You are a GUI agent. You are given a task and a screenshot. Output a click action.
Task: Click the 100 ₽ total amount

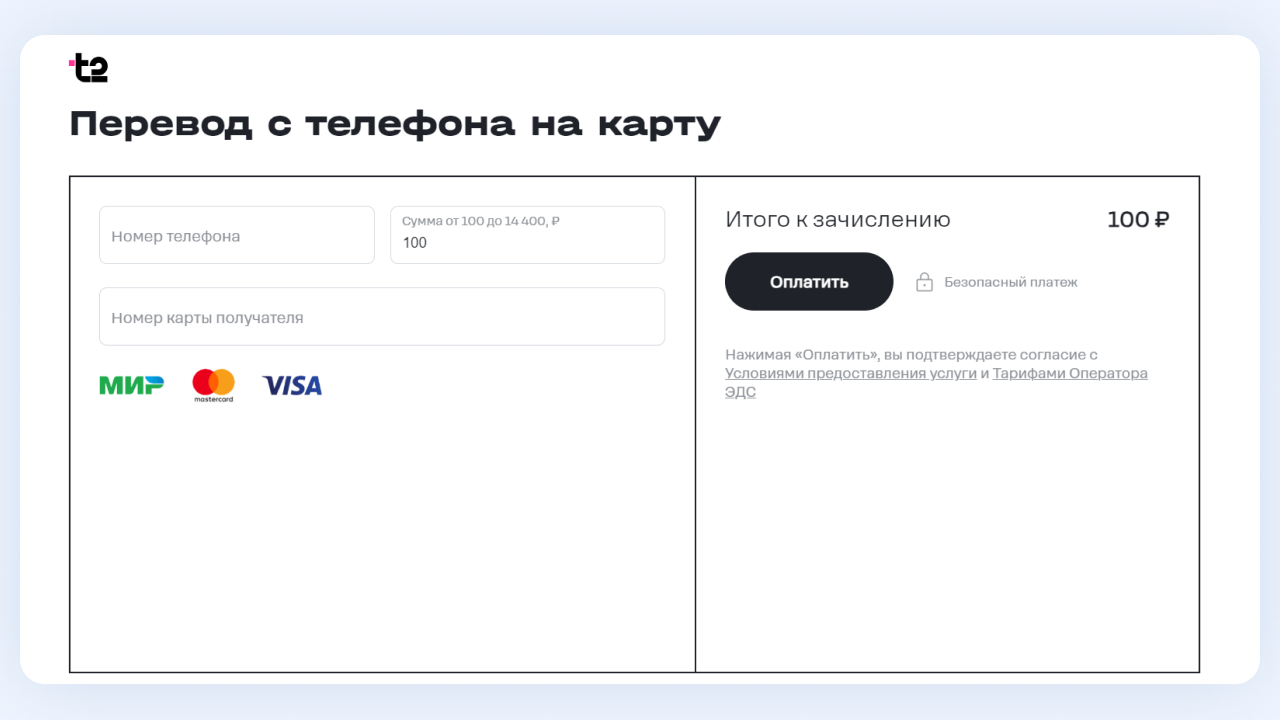(x=1138, y=220)
